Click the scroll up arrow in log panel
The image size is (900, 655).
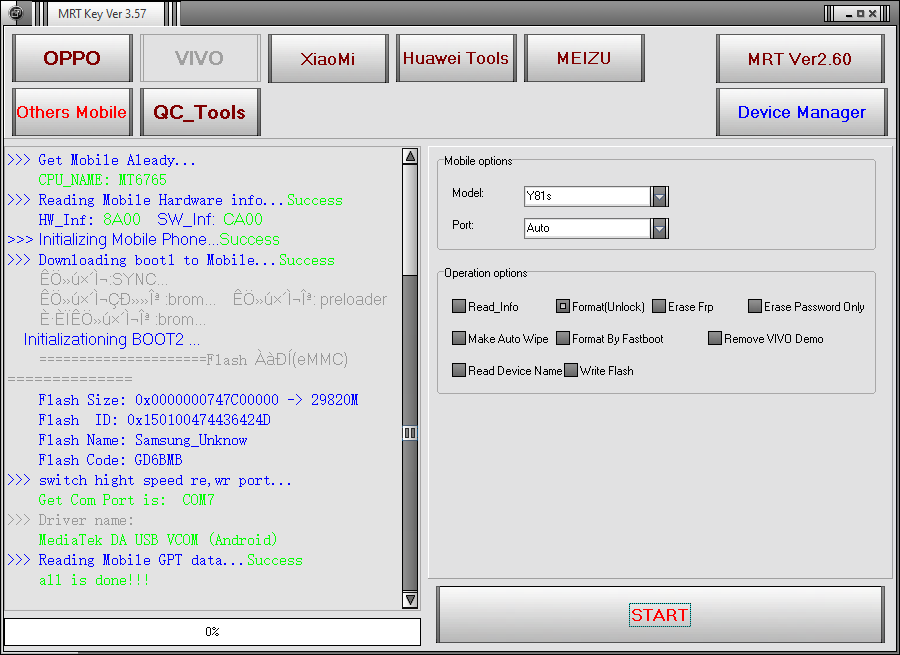(410, 157)
